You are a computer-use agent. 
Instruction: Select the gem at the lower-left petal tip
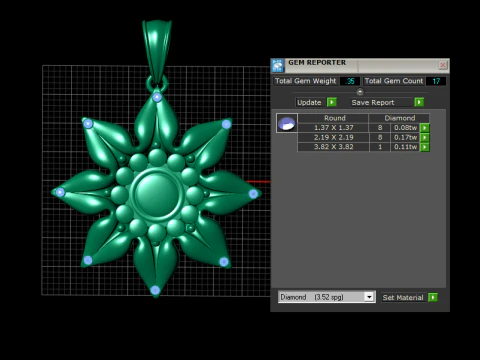(x=88, y=260)
